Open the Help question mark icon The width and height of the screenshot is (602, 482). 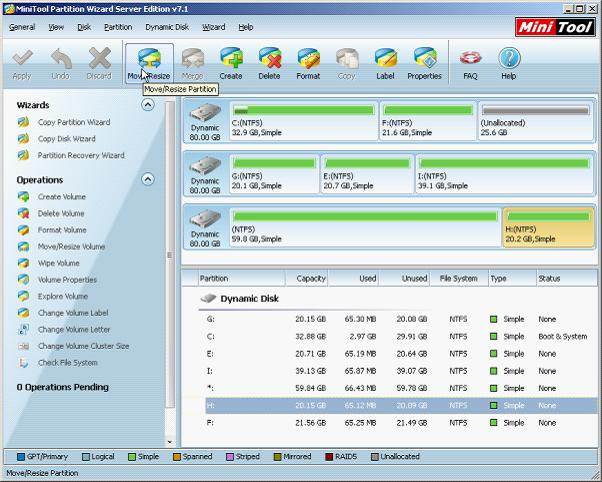pos(509,58)
